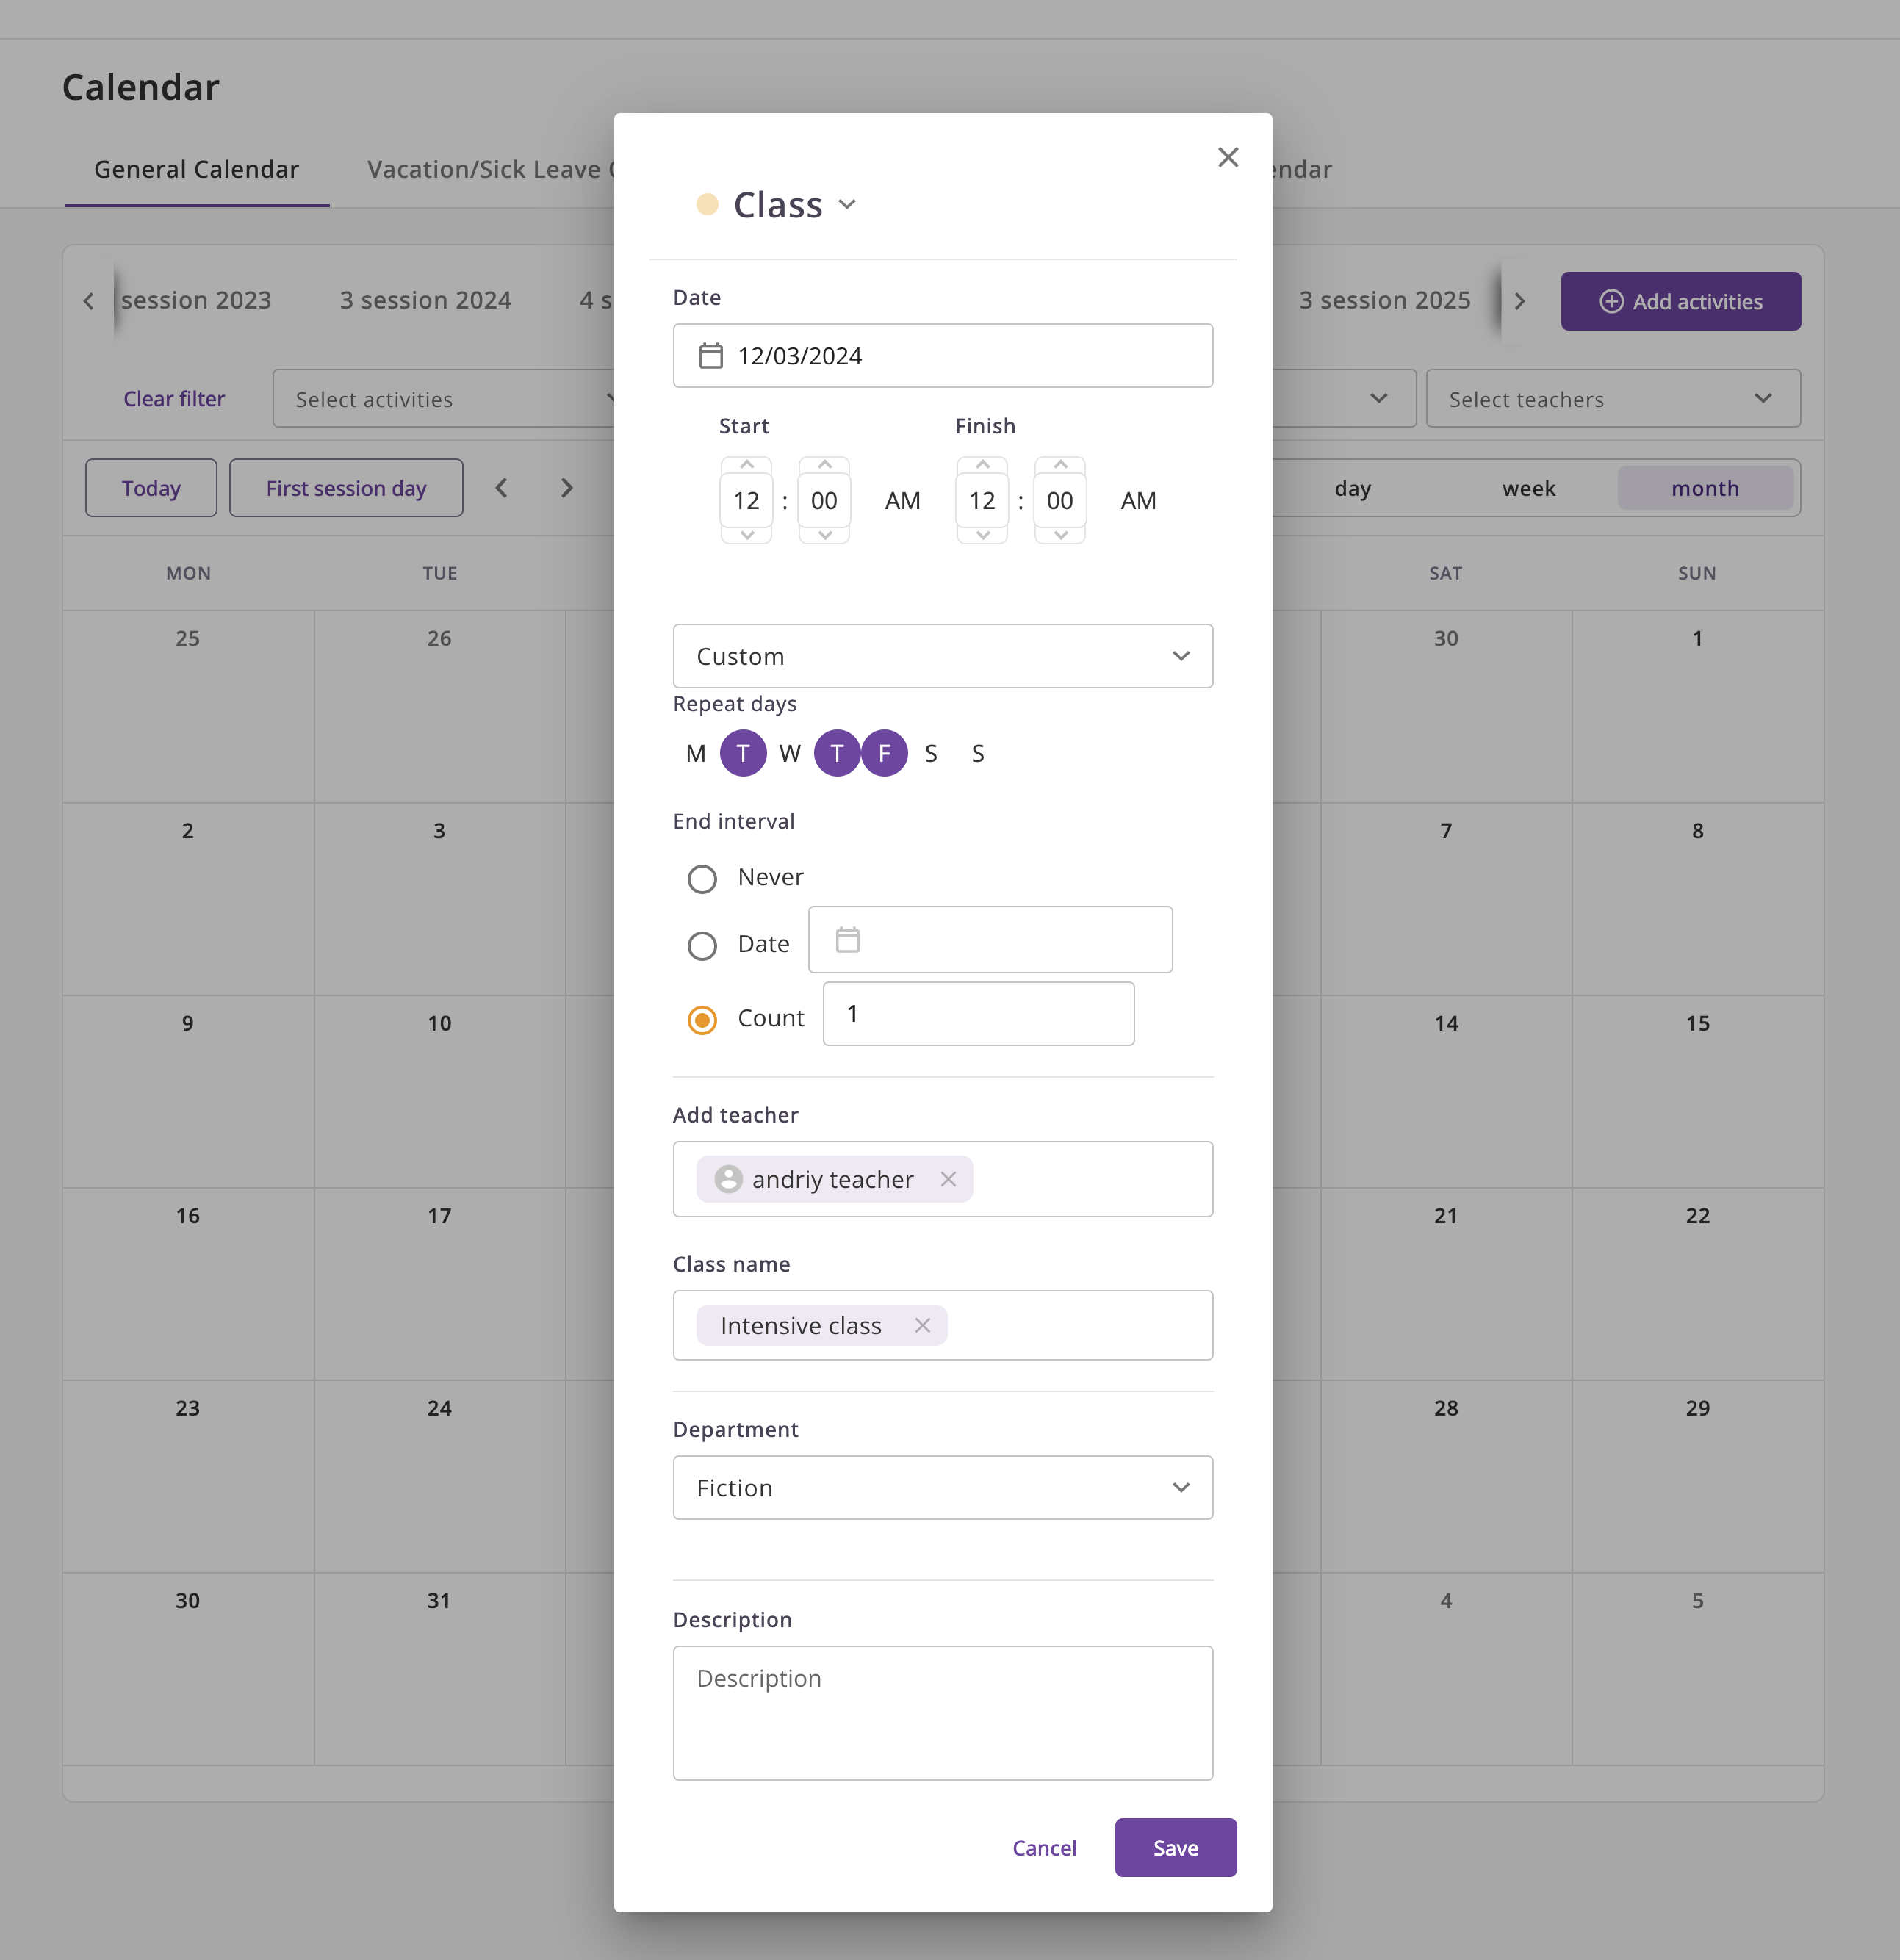Select the Never end interval option
Image resolution: width=1900 pixels, height=1960 pixels.
click(x=702, y=879)
